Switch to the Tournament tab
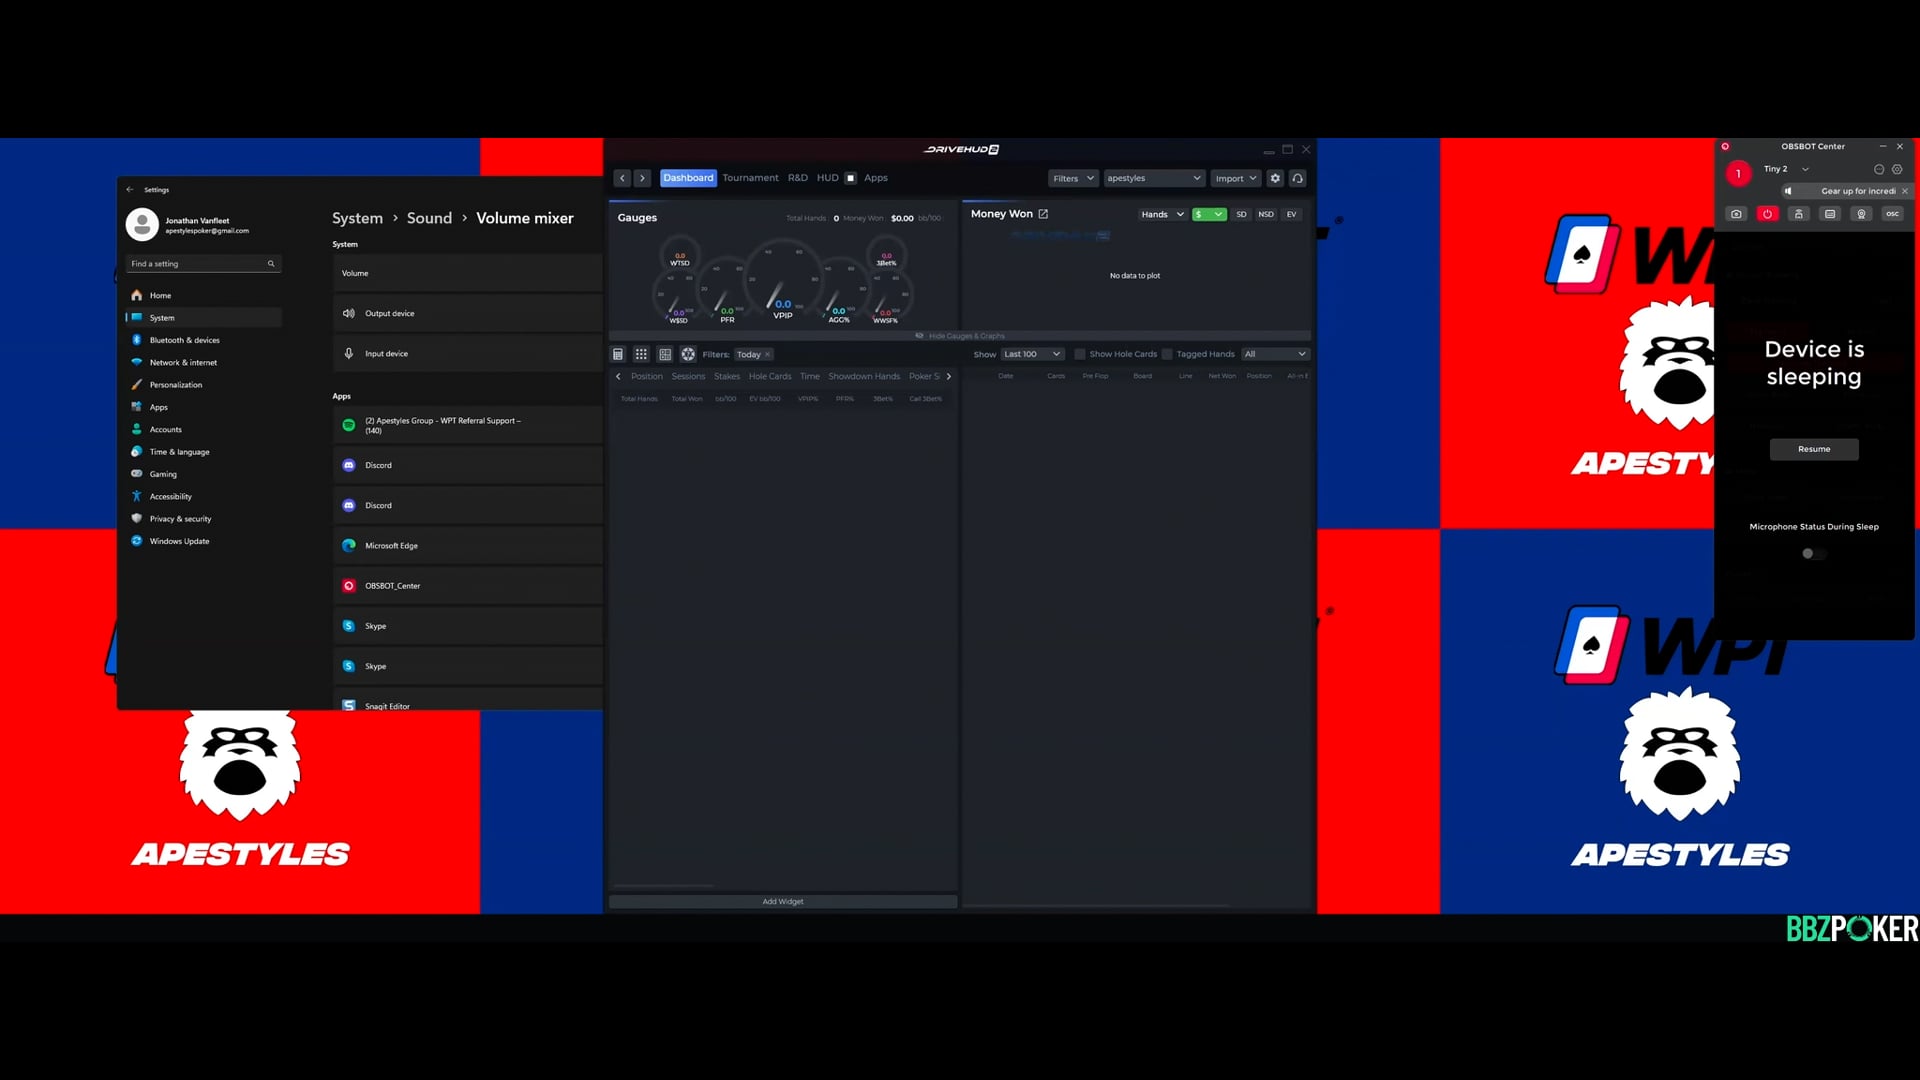The width and height of the screenshot is (1920, 1080). click(750, 178)
